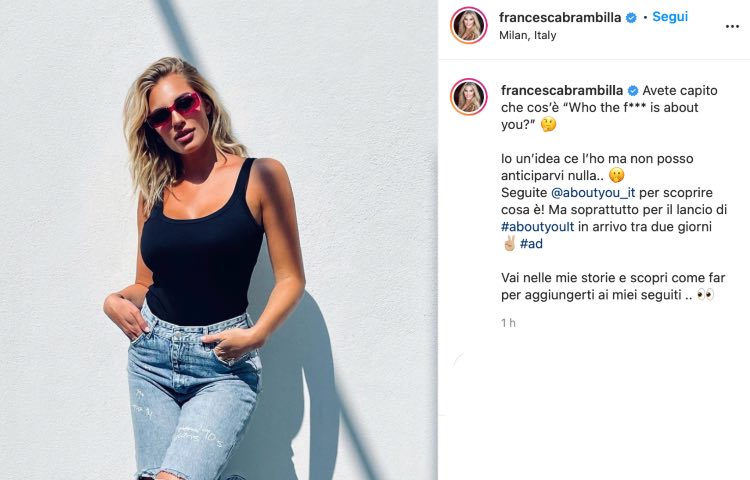Click the caption profile avatar
The image size is (750, 480).
coord(469,97)
